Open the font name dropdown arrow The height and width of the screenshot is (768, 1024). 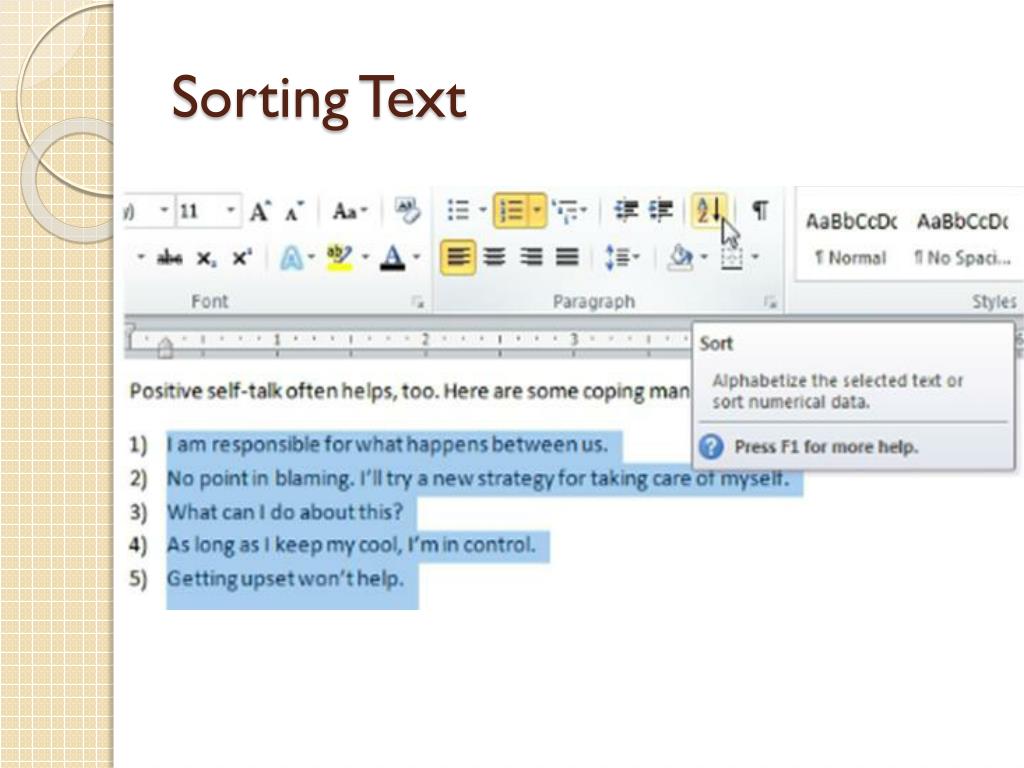point(165,210)
